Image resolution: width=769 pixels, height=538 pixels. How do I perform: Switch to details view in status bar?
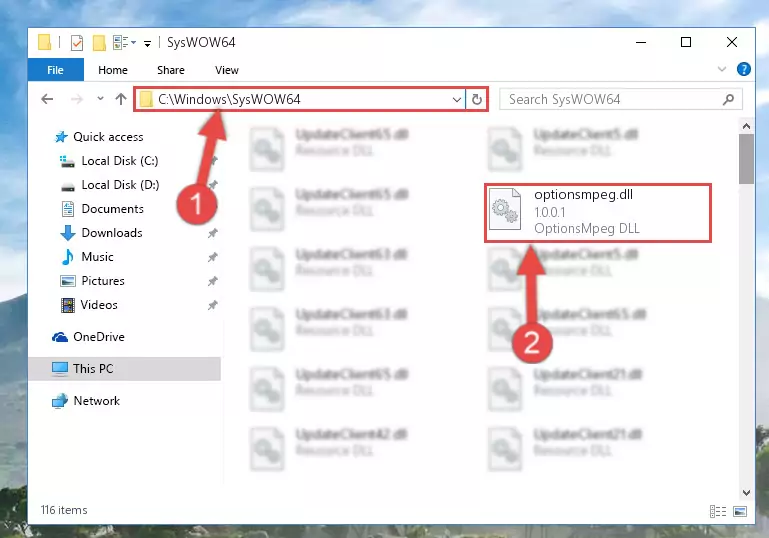pyautogui.click(x=718, y=512)
